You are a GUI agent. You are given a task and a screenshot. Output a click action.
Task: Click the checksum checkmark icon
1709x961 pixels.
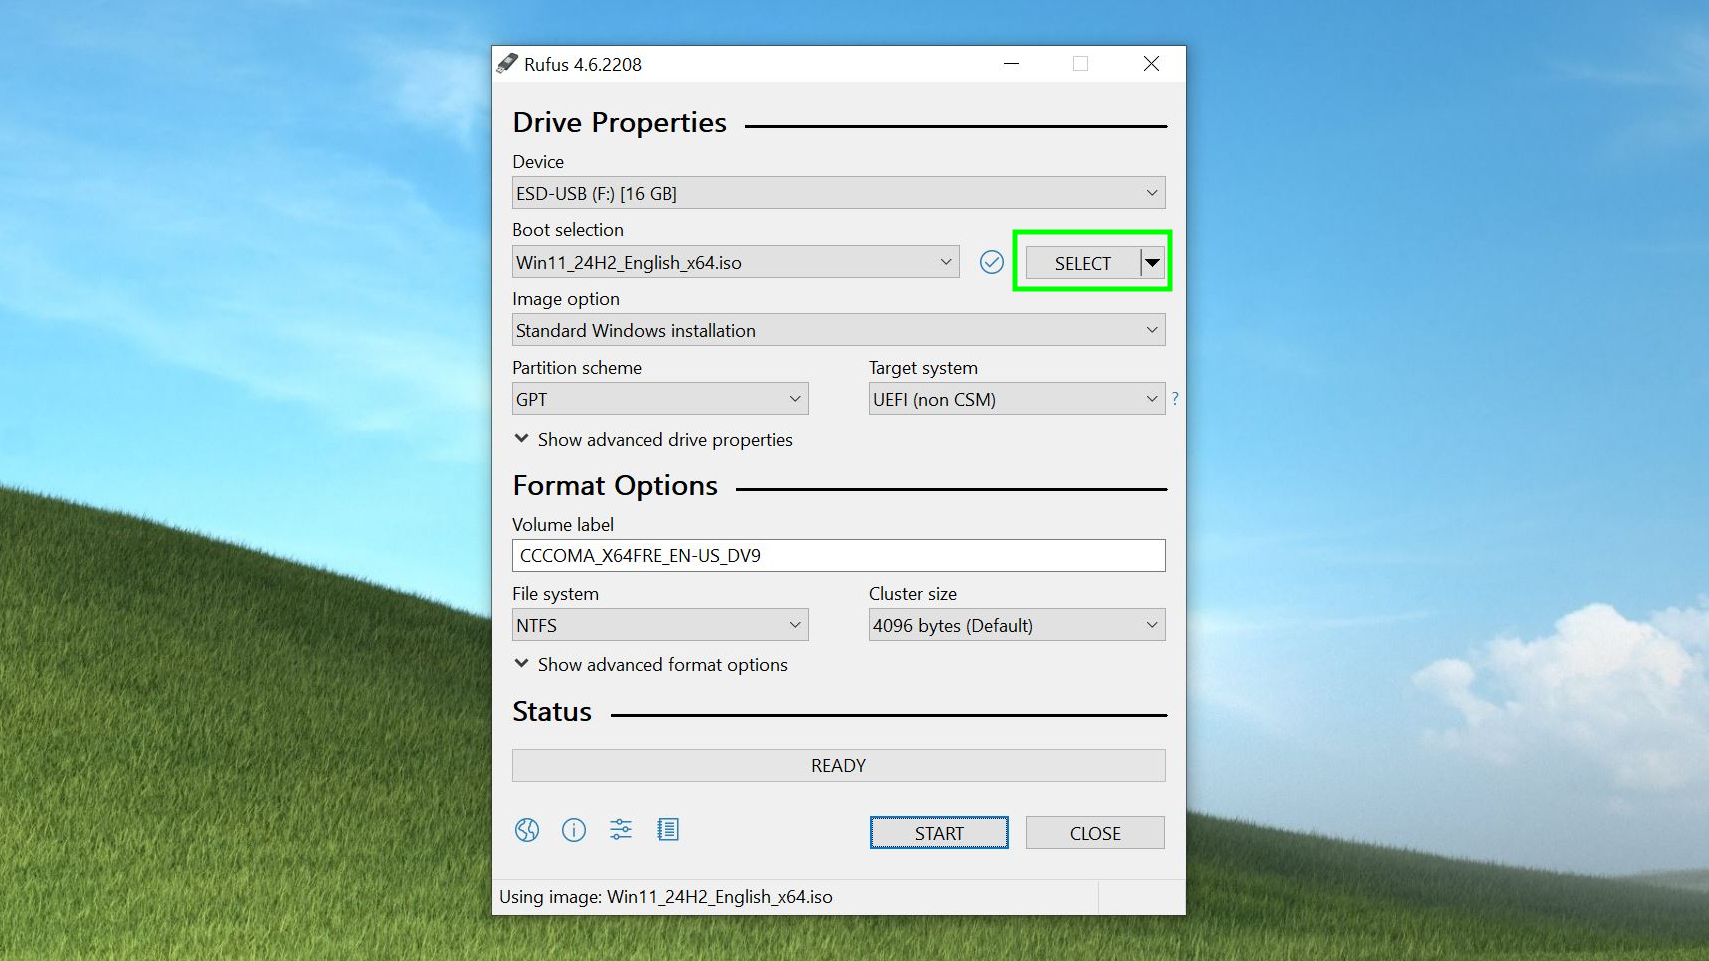[991, 262]
